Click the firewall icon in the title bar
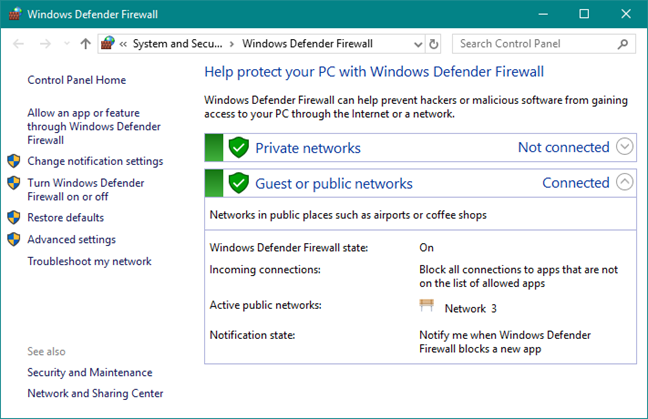This screenshot has width=648, height=419. [15, 14]
